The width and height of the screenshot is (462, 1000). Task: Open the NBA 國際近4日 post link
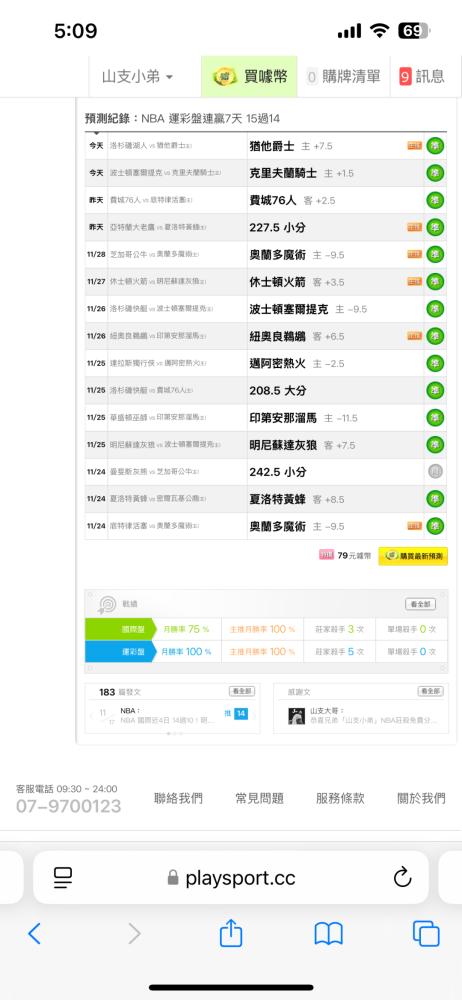coord(167,720)
